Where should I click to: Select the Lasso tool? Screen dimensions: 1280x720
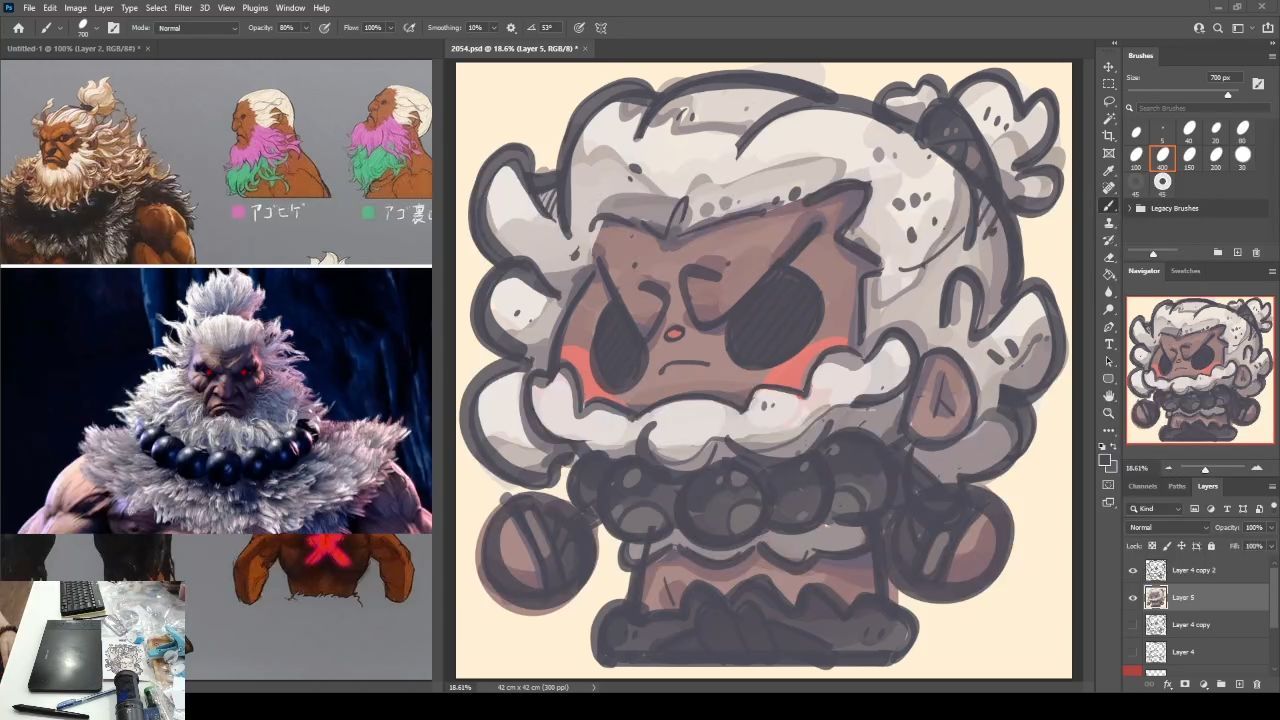pos(1108,101)
